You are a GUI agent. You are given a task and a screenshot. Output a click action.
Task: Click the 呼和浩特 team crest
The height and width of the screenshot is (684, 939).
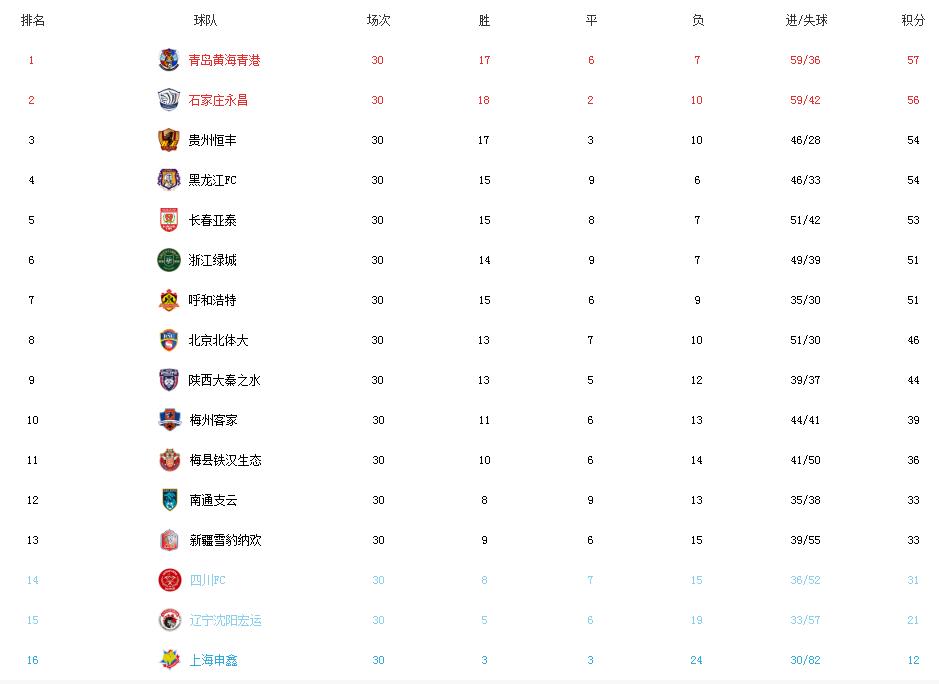coord(169,300)
